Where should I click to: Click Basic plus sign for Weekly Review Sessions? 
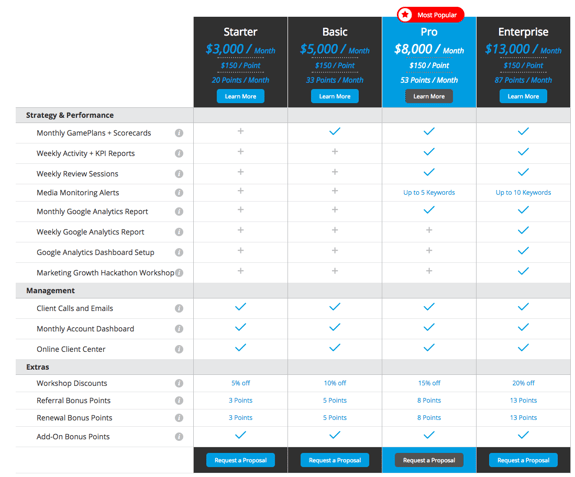tap(335, 172)
